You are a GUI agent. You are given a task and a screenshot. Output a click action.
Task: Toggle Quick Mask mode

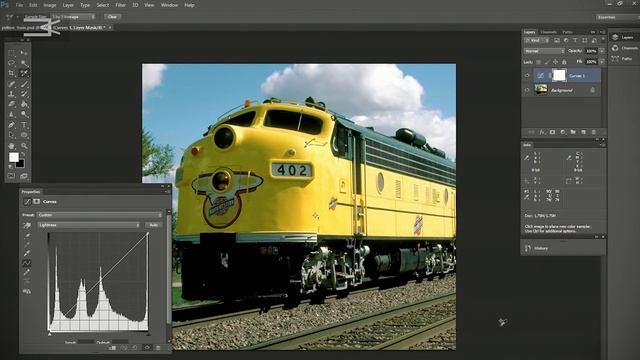[x=11, y=176]
